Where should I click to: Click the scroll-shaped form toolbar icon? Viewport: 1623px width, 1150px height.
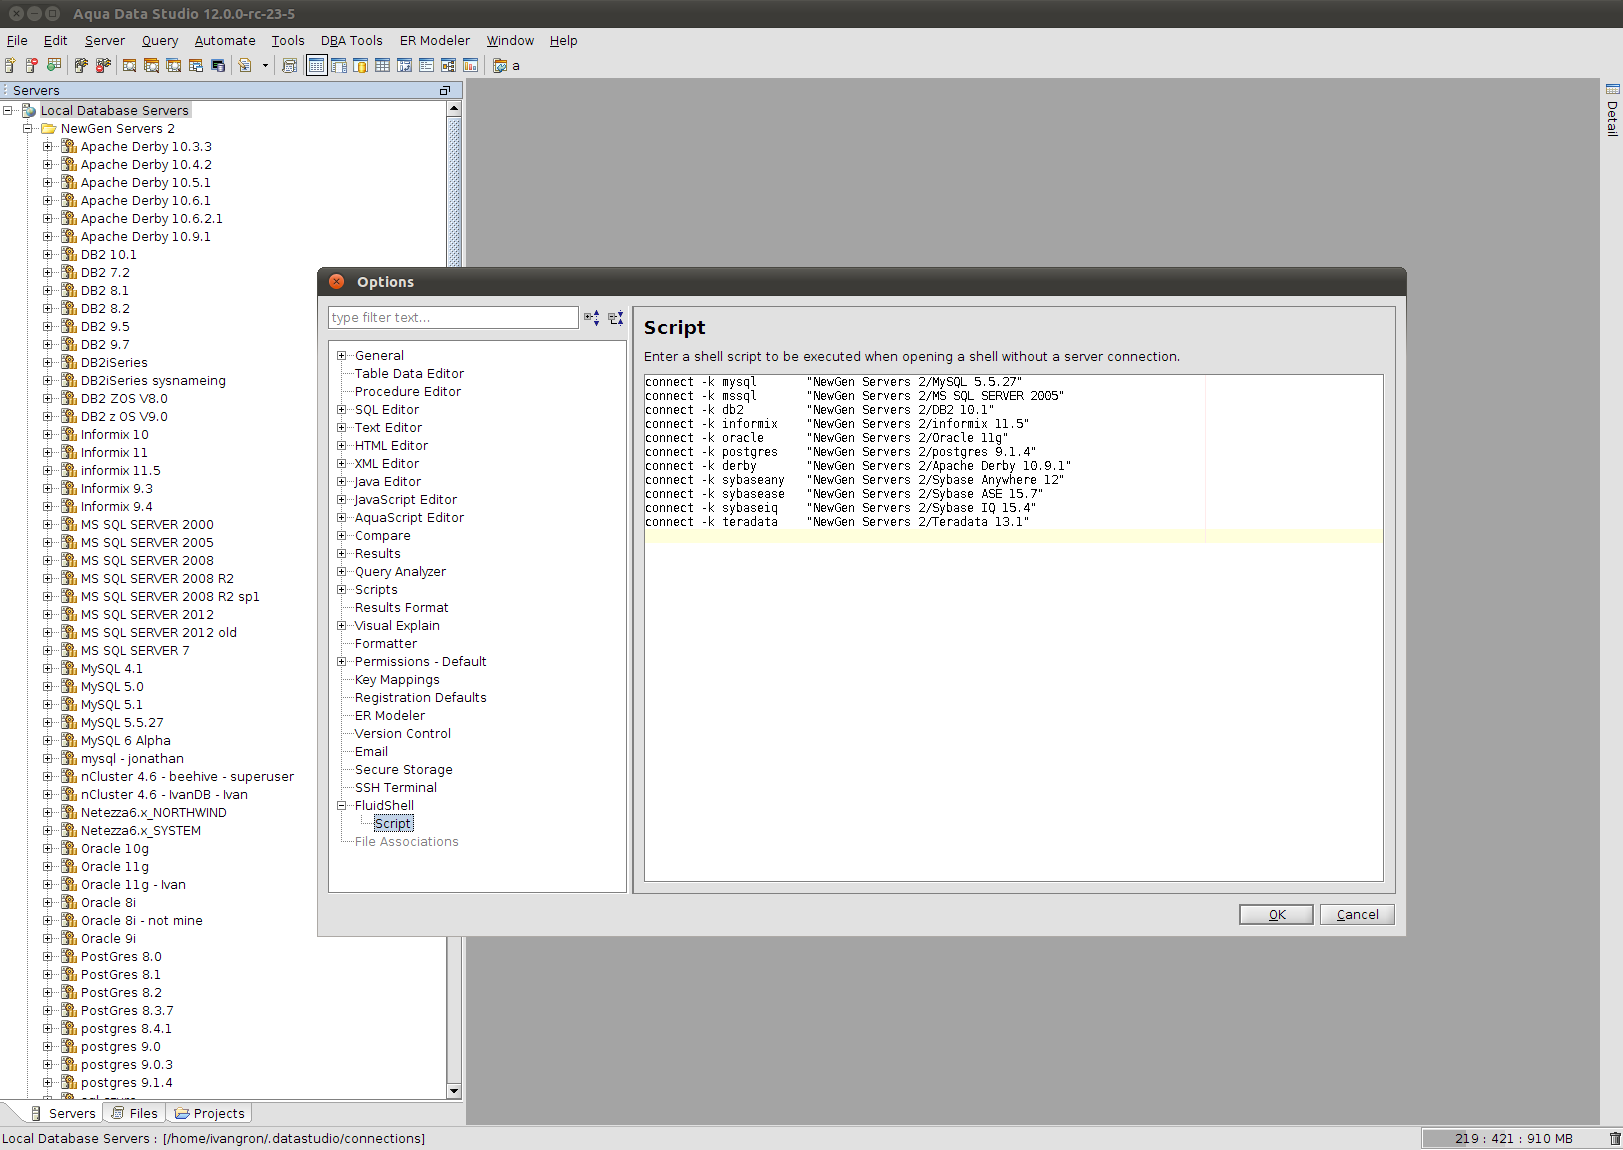click(290, 66)
